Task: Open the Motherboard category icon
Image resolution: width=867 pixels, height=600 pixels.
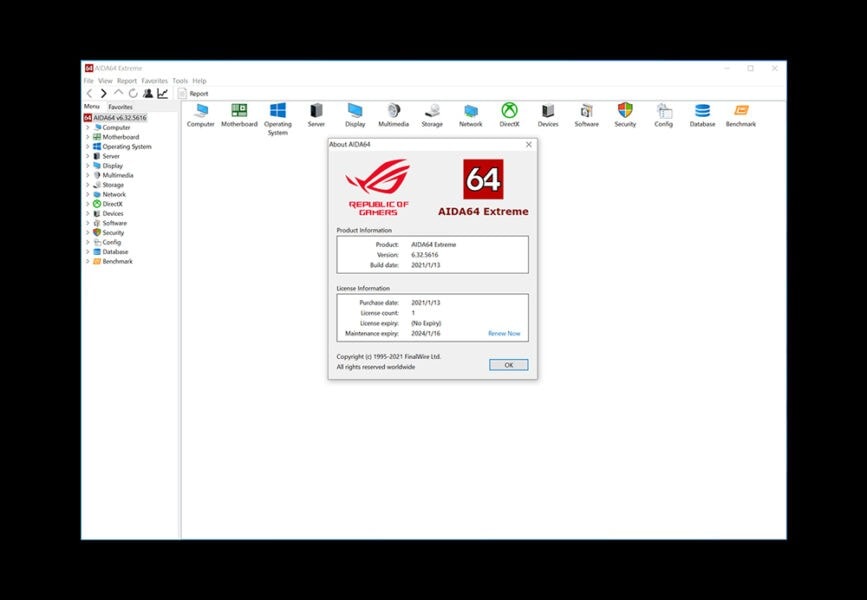Action: (239, 110)
